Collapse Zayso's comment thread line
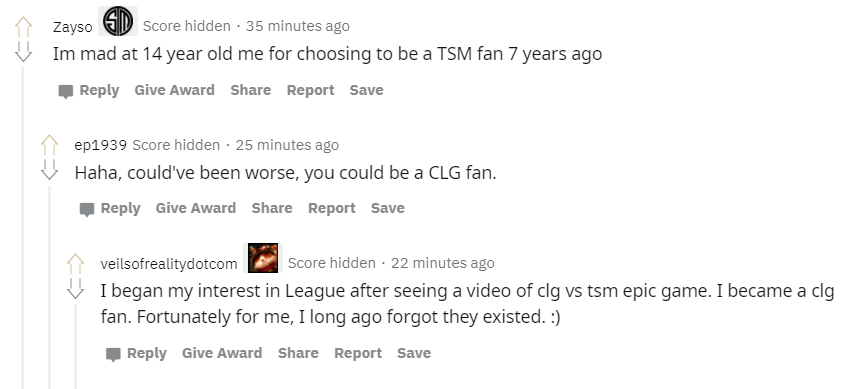The image size is (856, 389). (23, 228)
